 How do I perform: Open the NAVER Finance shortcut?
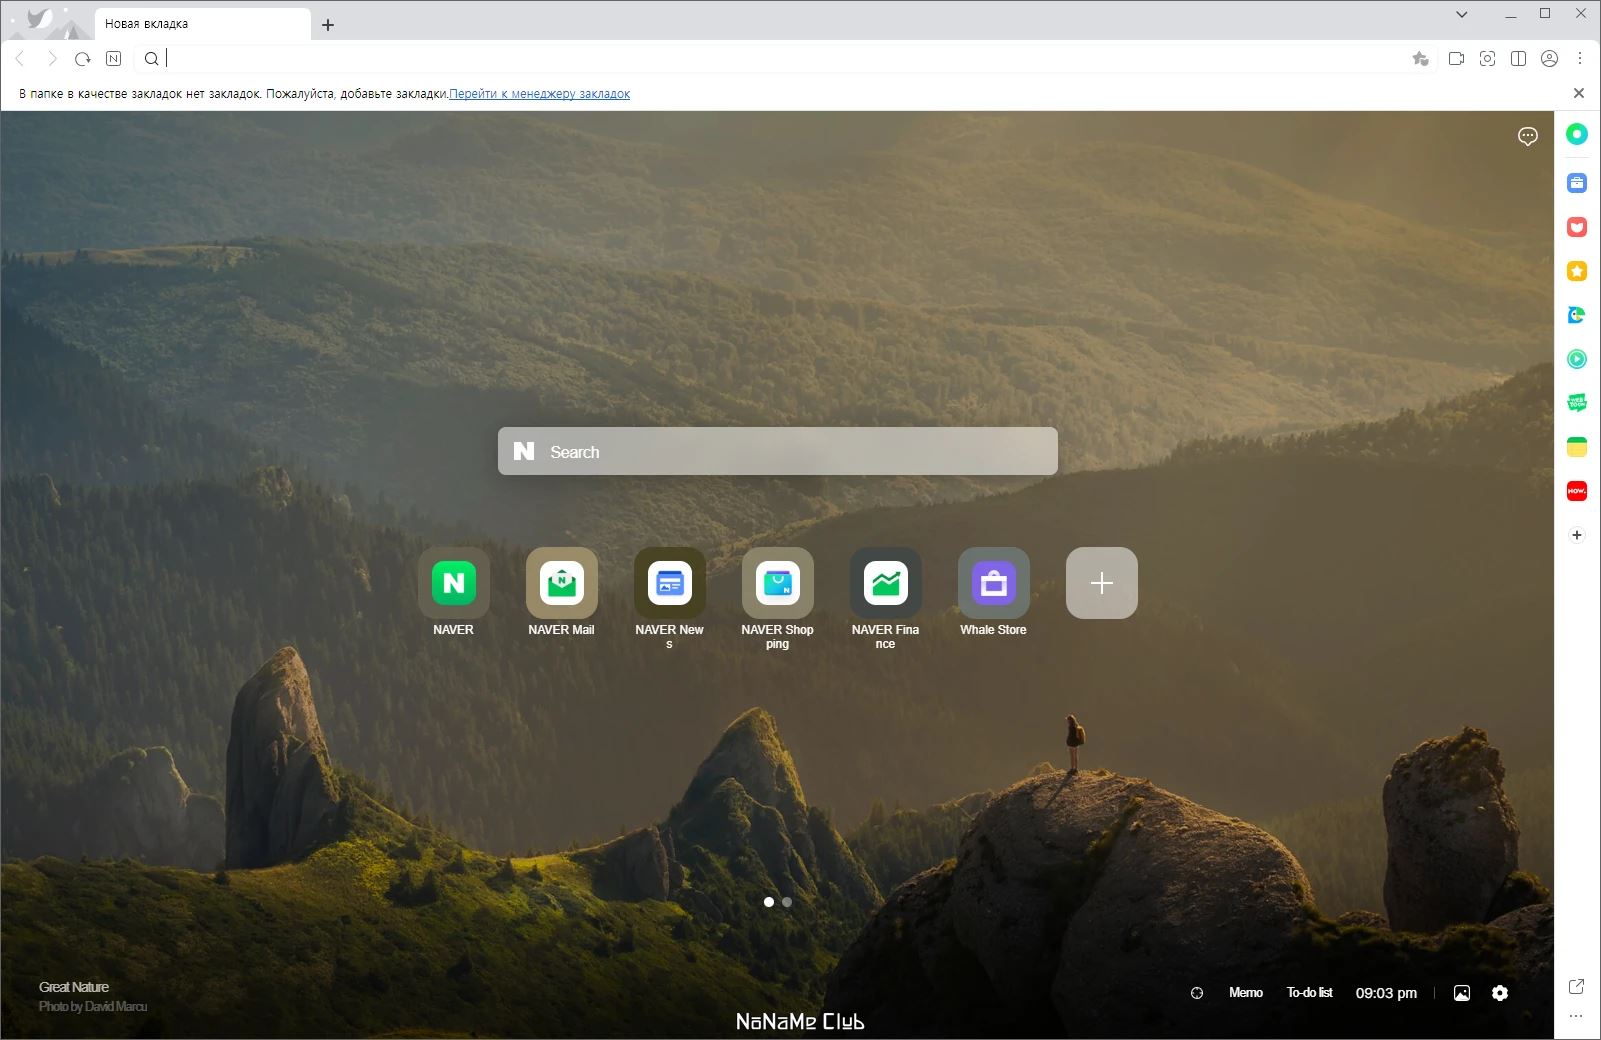coord(885,583)
